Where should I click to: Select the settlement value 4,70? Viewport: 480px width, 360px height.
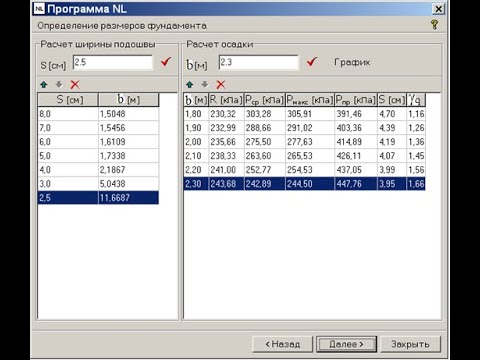[x=392, y=114]
